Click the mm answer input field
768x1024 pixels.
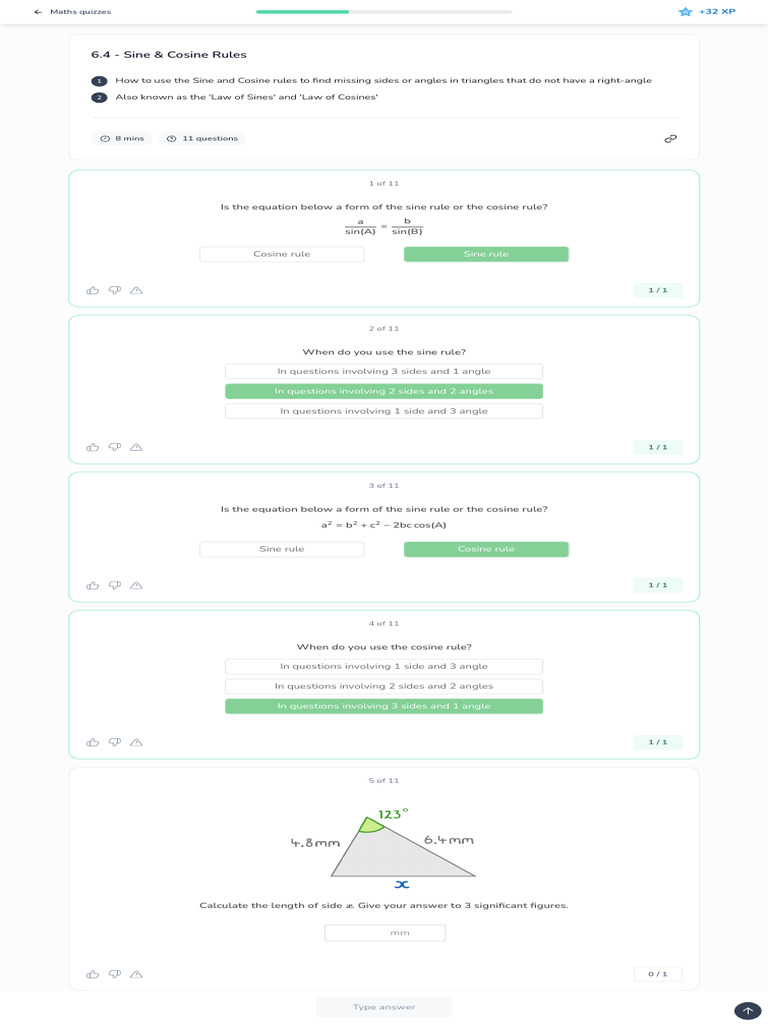pos(385,933)
